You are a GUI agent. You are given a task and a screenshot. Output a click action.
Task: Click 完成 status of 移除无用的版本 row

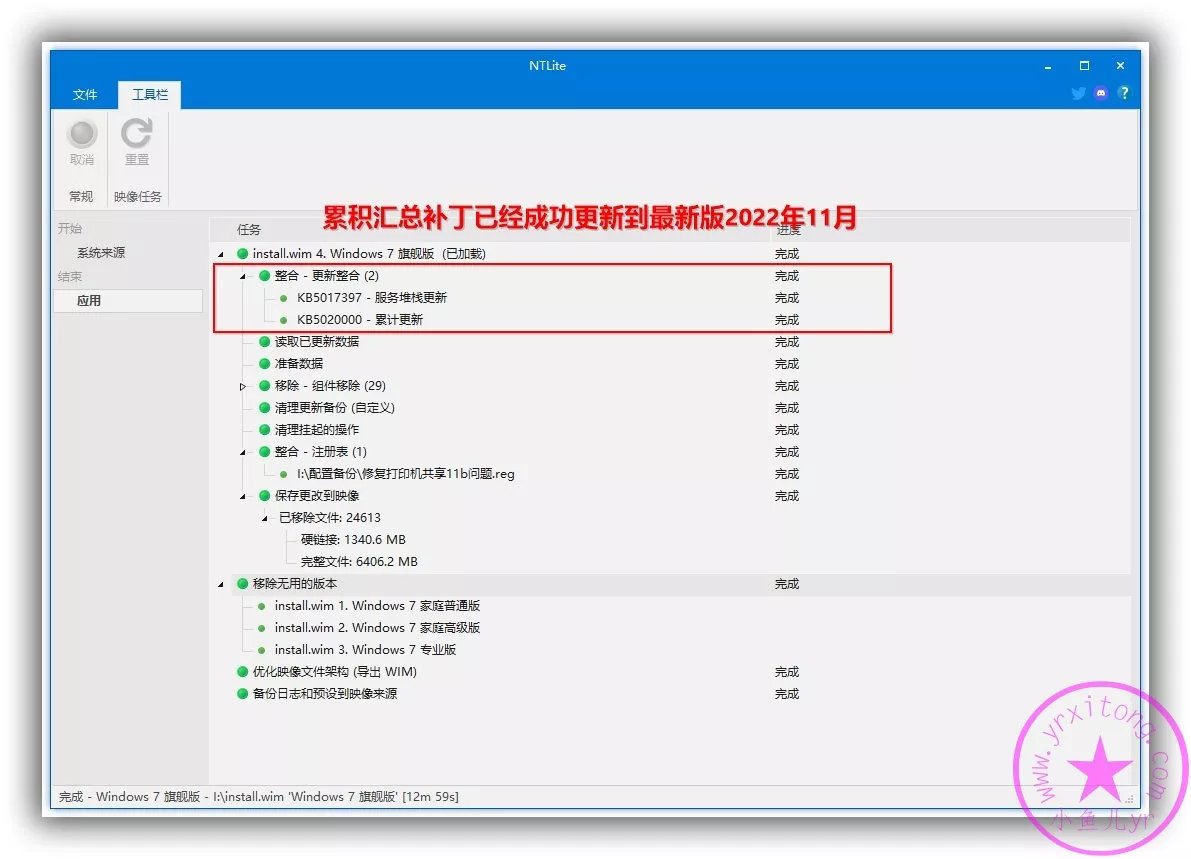point(787,584)
